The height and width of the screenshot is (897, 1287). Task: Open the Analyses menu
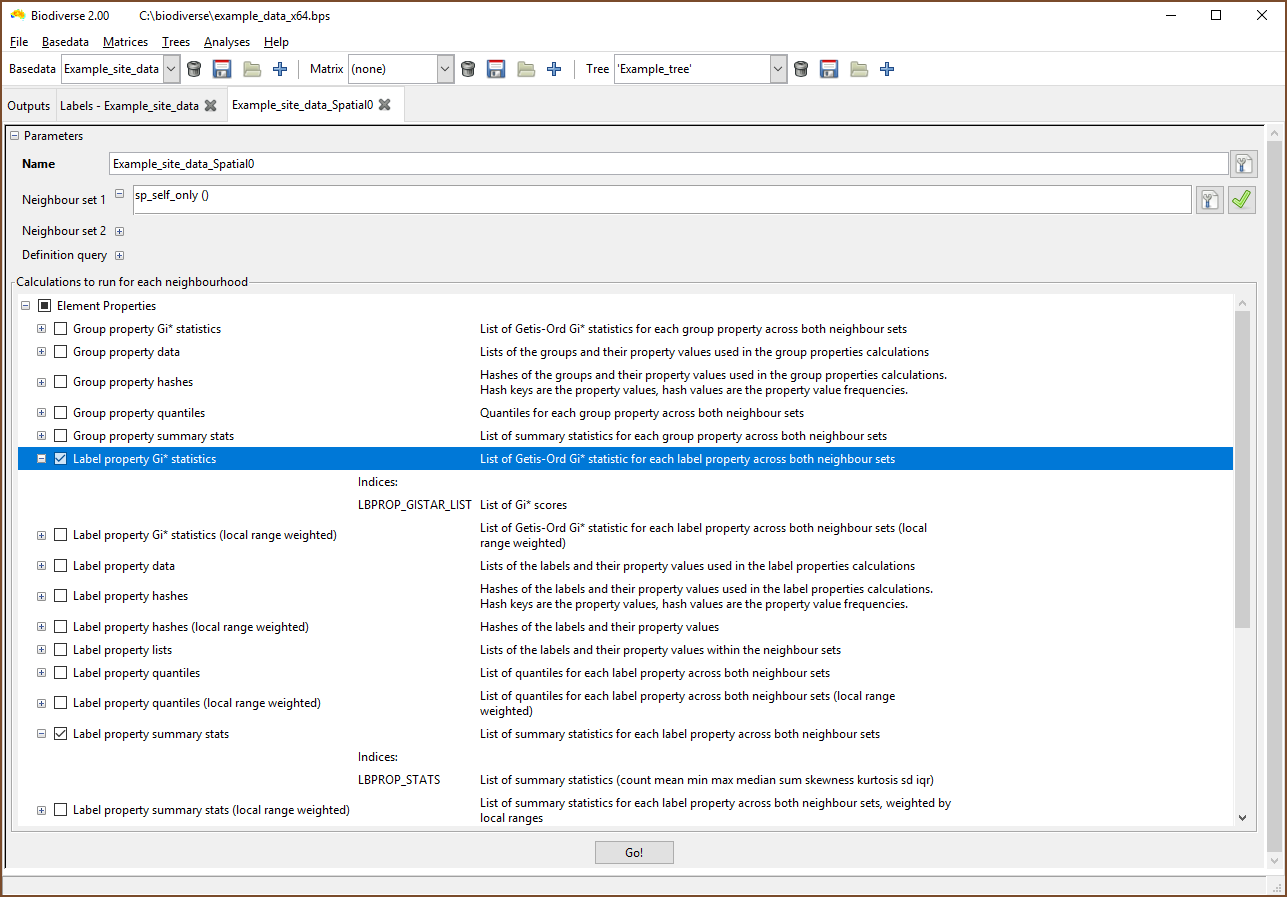(x=227, y=42)
